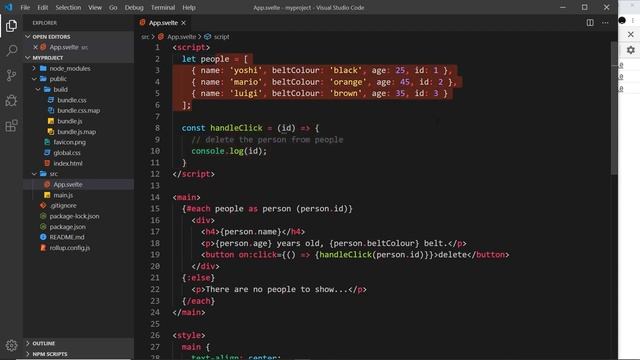Open main.js in the explorer
Image resolution: width=640 pixels, height=360 pixels.
(63, 195)
